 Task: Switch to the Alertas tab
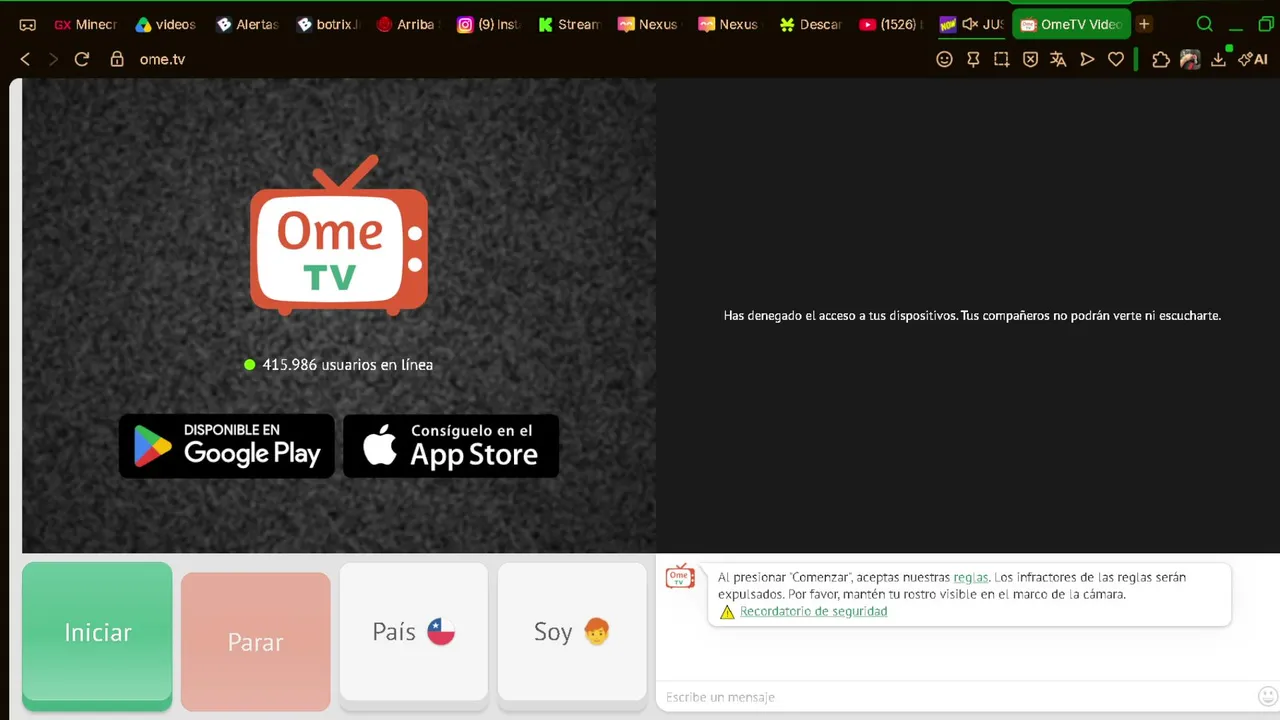247,24
